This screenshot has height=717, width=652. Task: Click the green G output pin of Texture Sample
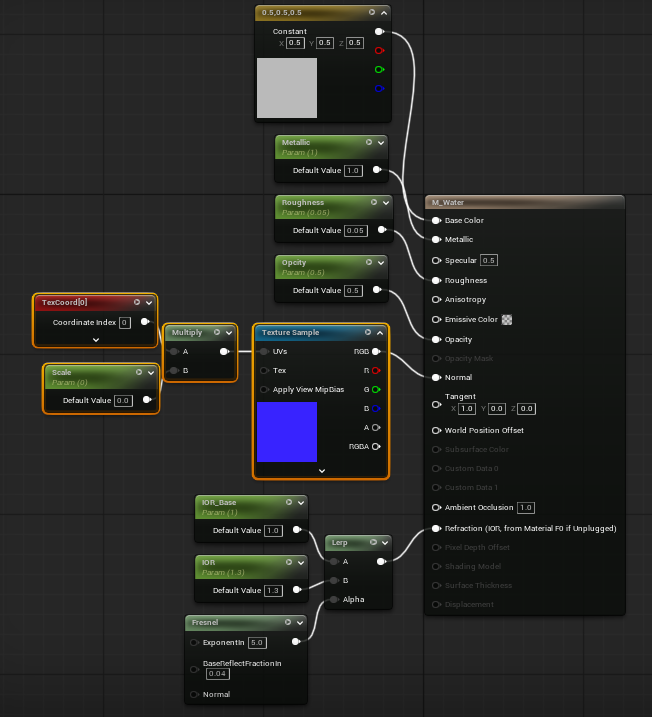tap(376, 390)
